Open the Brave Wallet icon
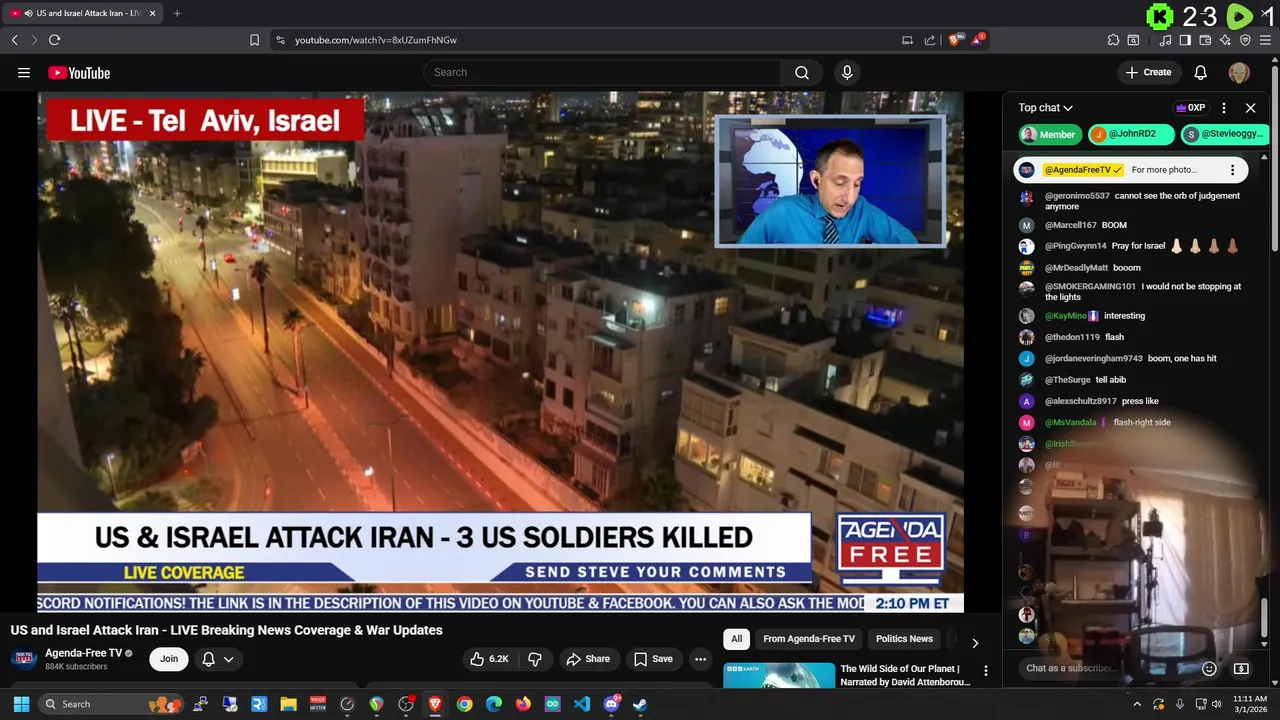1280x720 pixels. pyautogui.click(x=1205, y=40)
